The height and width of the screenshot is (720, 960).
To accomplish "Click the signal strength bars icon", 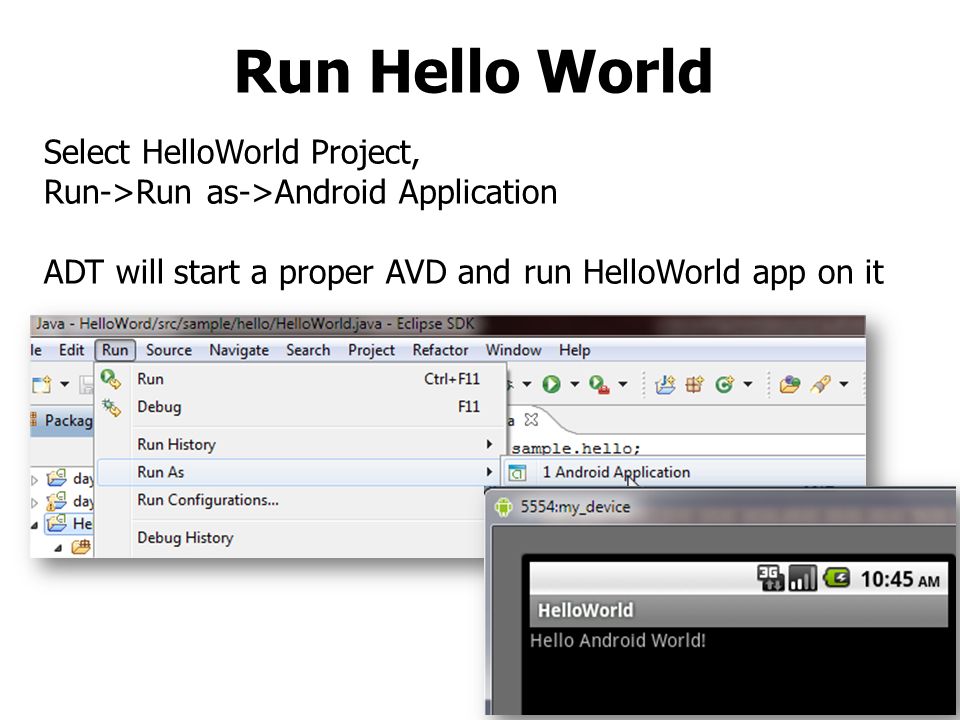I will coord(803,578).
